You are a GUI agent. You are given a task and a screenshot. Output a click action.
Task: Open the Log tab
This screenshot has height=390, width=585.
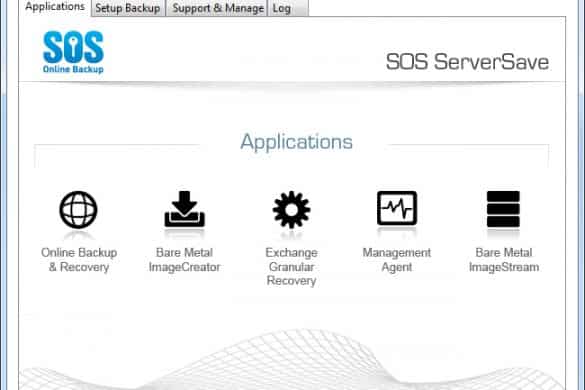point(288,8)
